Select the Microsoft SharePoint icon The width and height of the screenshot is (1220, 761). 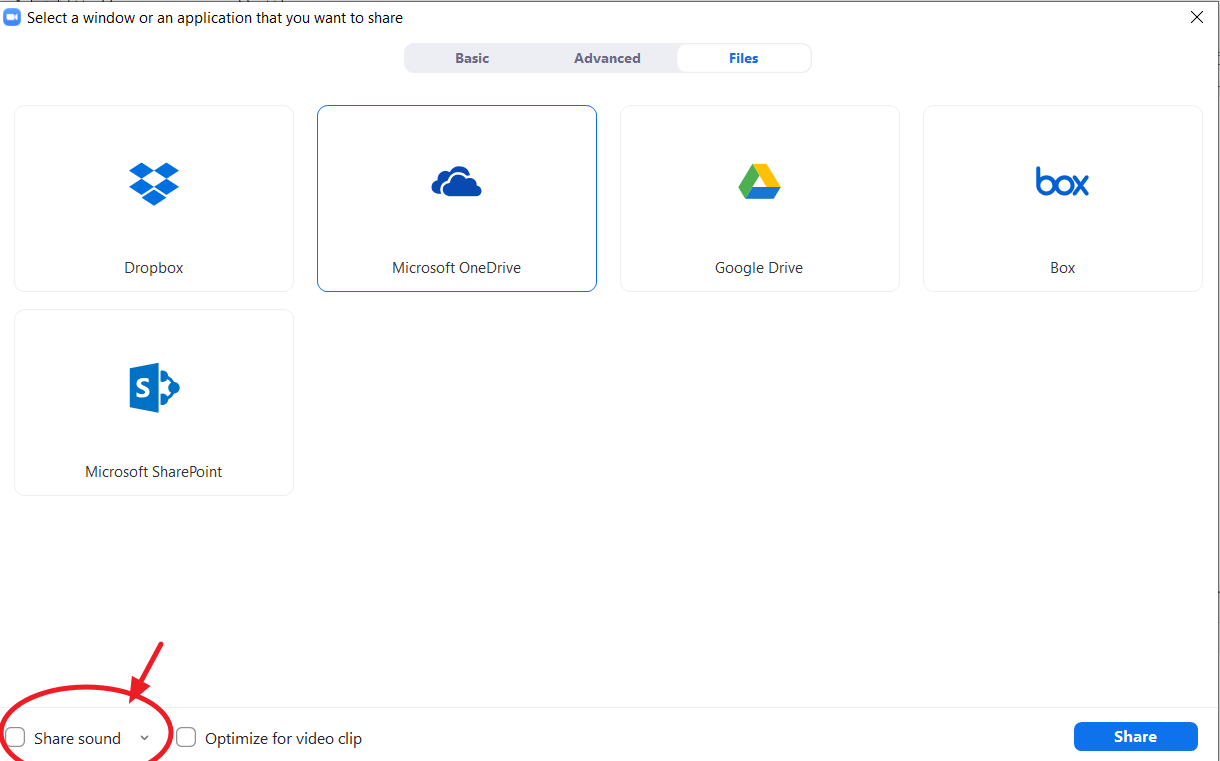coord(153,387)
